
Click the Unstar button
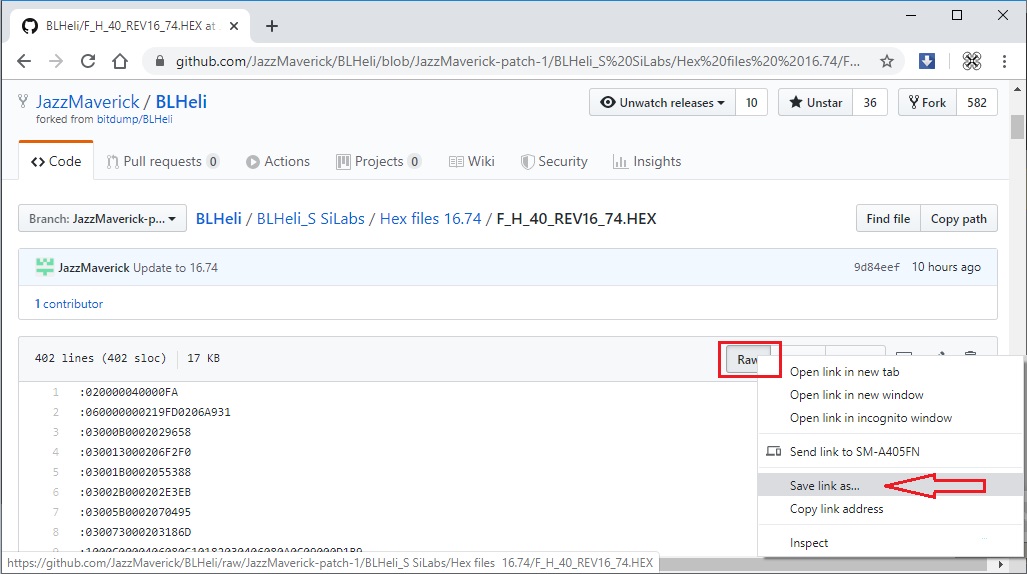point(815,102)
